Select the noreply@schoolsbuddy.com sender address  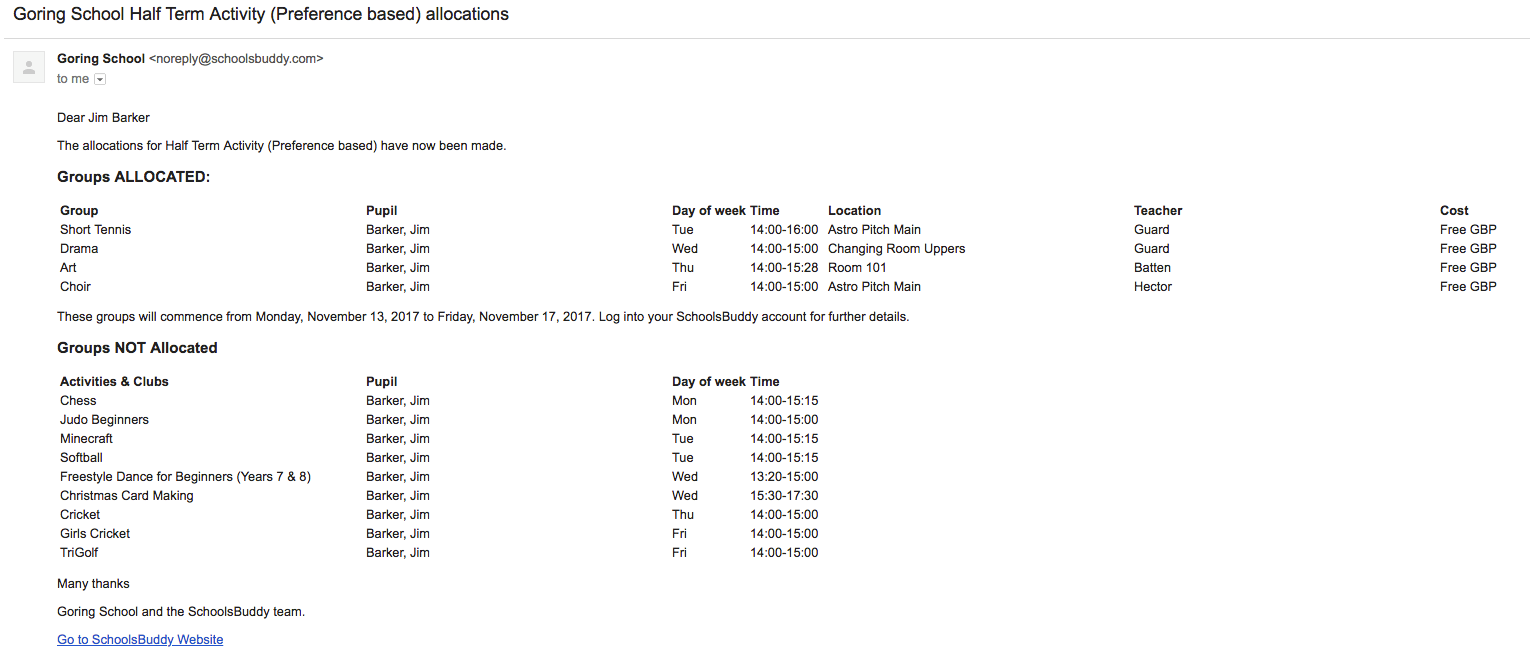pyautogui.click(x=236, y=59)
